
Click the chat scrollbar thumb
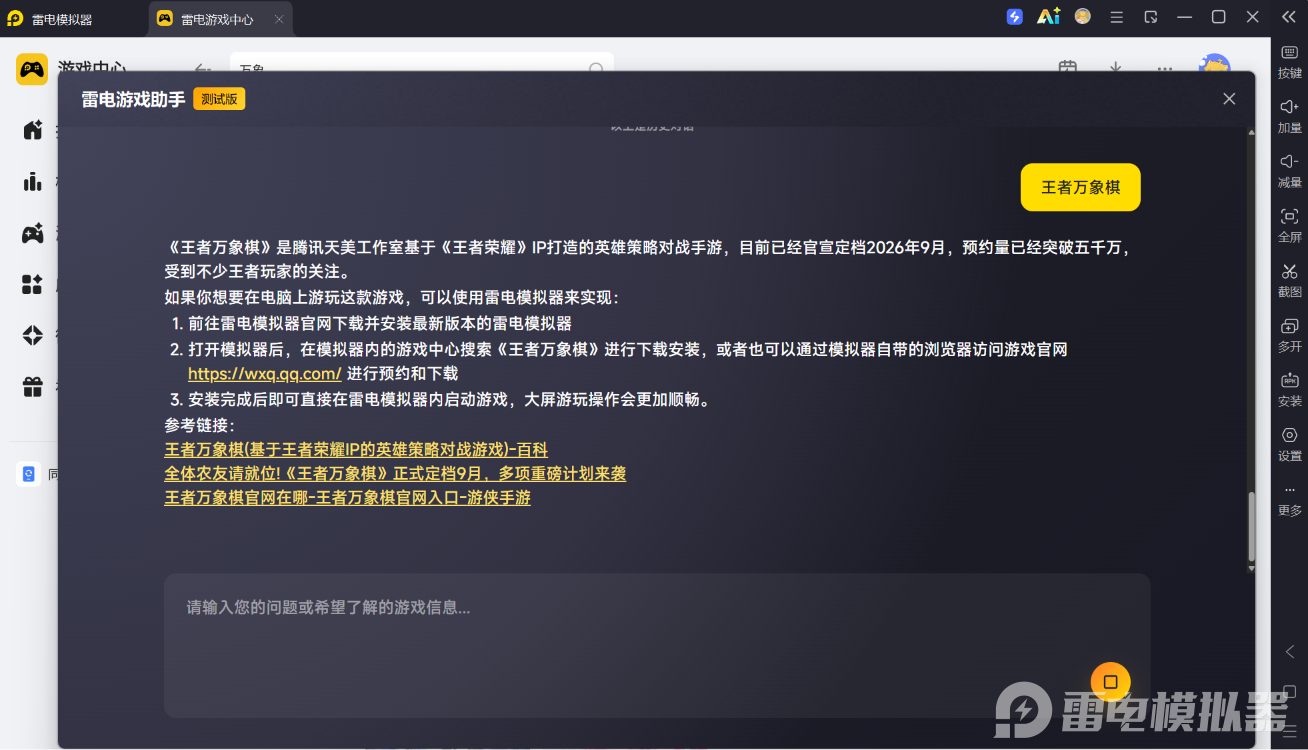[x=1250, y=528]
